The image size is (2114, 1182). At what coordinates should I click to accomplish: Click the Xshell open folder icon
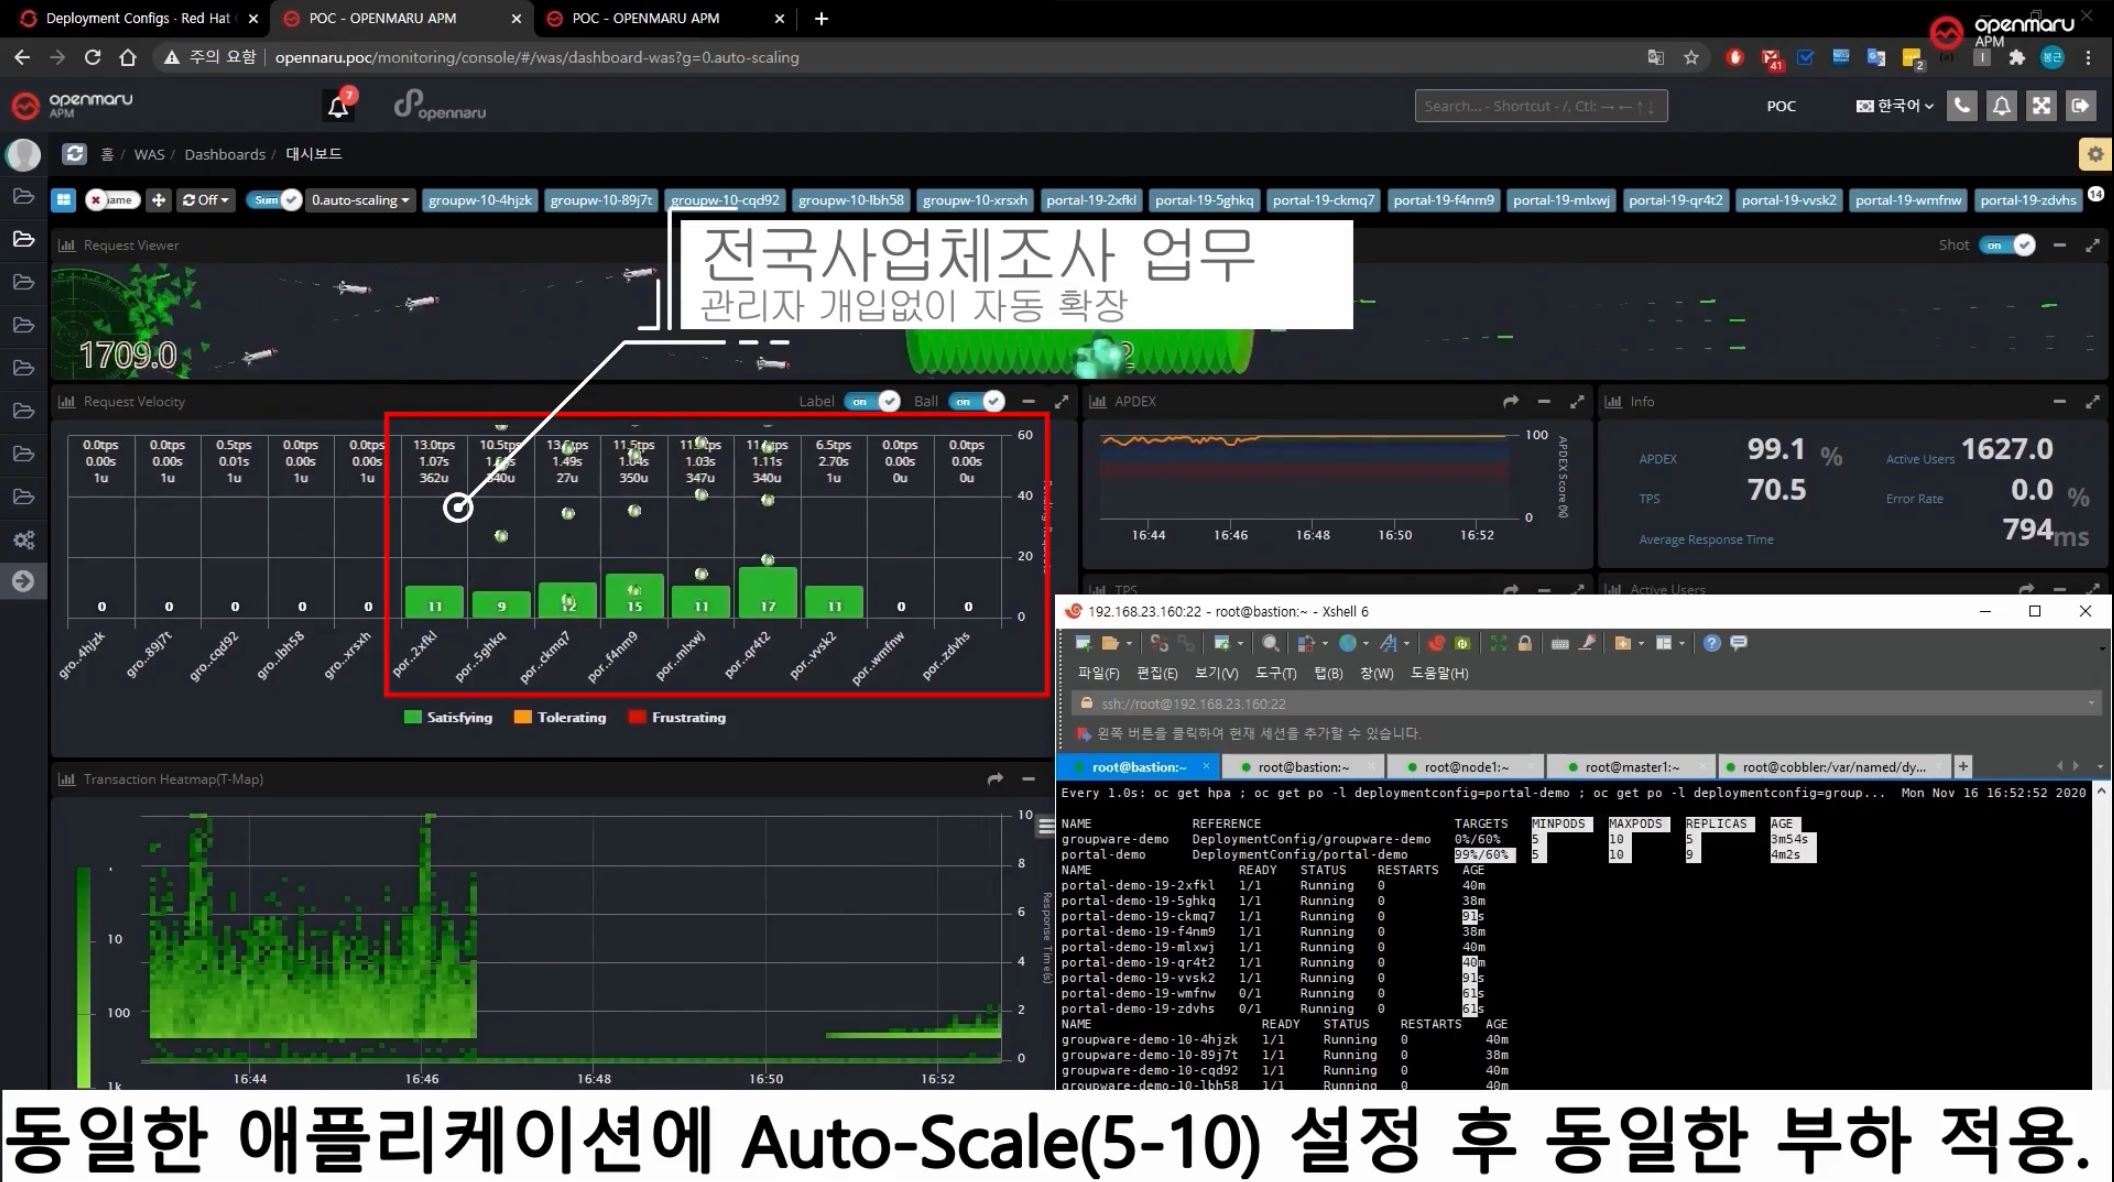click(1109, 643)
